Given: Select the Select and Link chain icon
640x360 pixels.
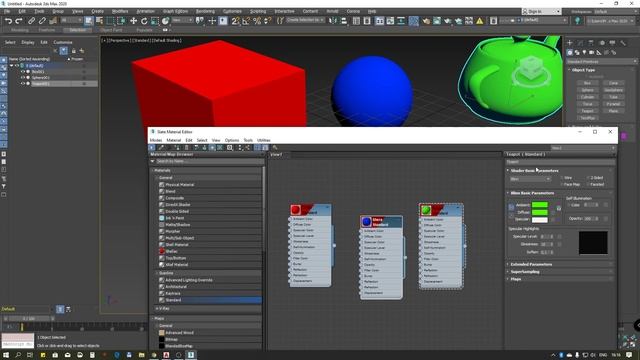Looking at the screenshot, I should tap(31, 21).
